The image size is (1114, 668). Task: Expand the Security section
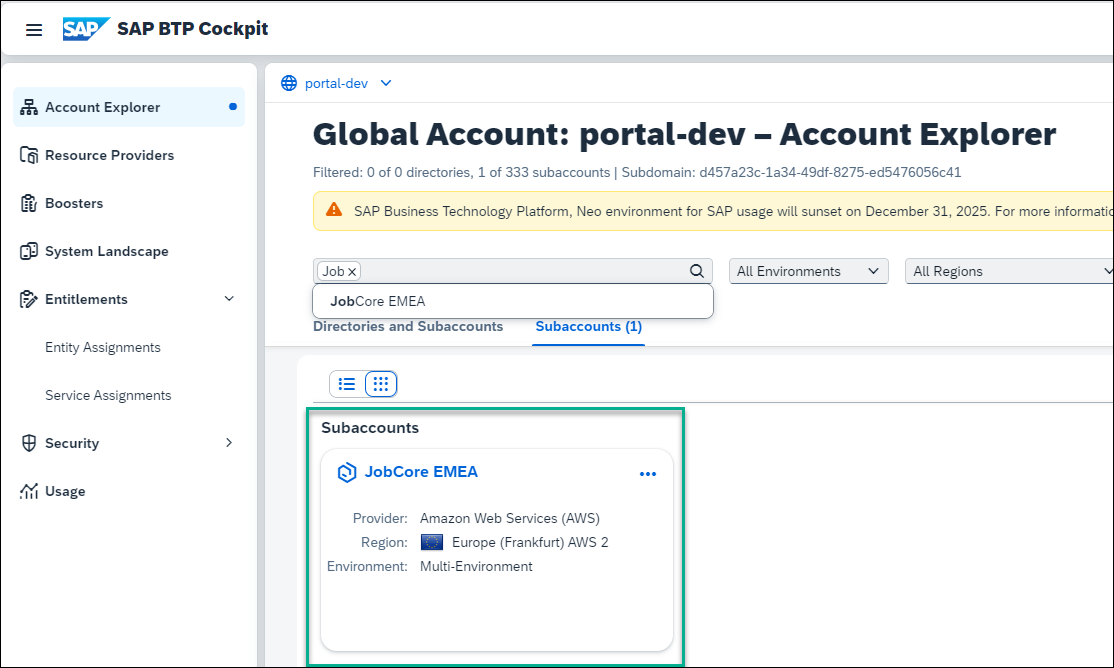(x=229, y=443)
